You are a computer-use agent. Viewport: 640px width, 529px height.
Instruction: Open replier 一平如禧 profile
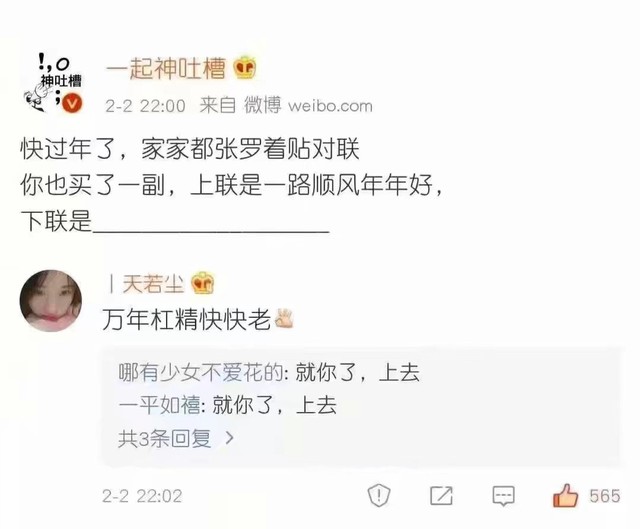click(x=159, y=406)
